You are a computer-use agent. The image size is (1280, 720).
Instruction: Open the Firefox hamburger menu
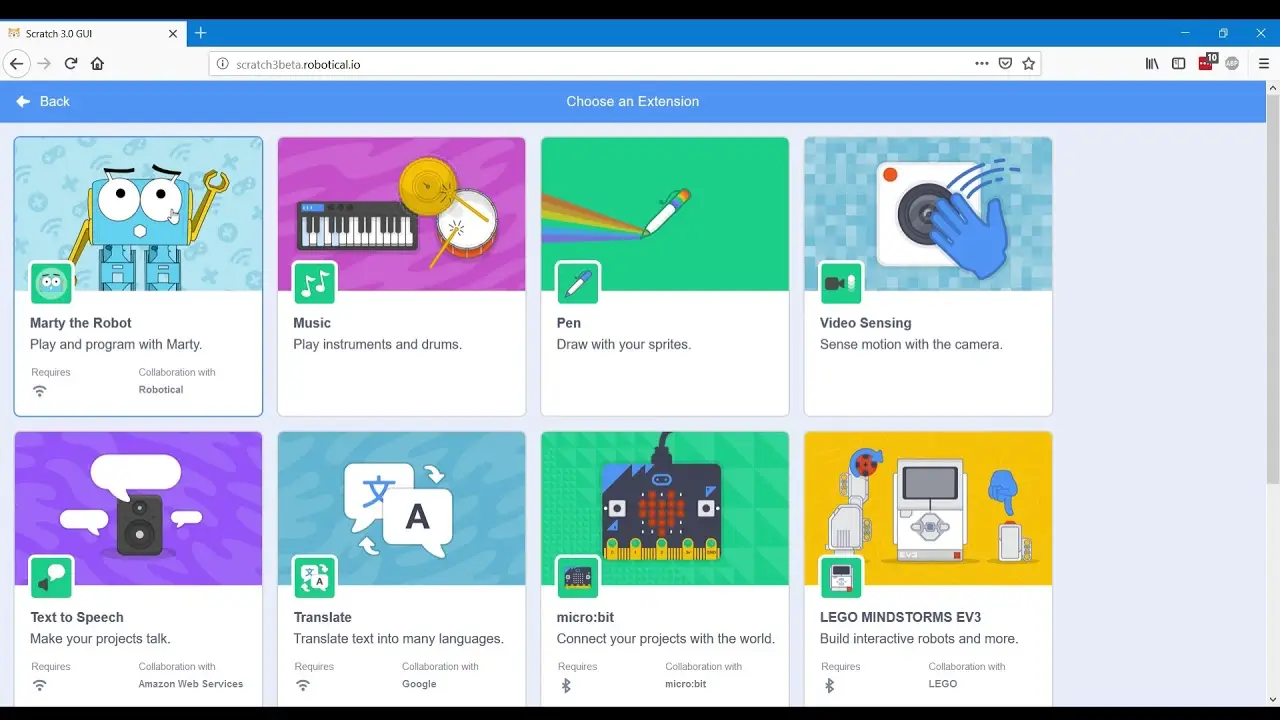click(1264, 63)
